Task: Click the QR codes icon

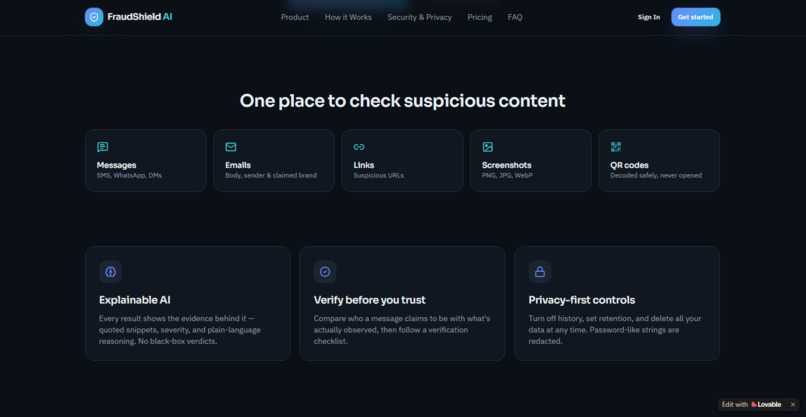Action: pyautogui.click(x=616, y=147)
